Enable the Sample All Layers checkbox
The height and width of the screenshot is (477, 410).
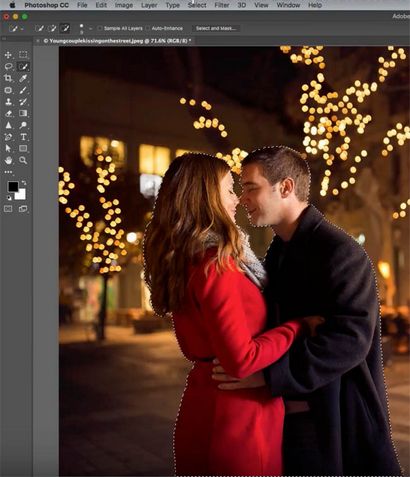pos(100,28)
